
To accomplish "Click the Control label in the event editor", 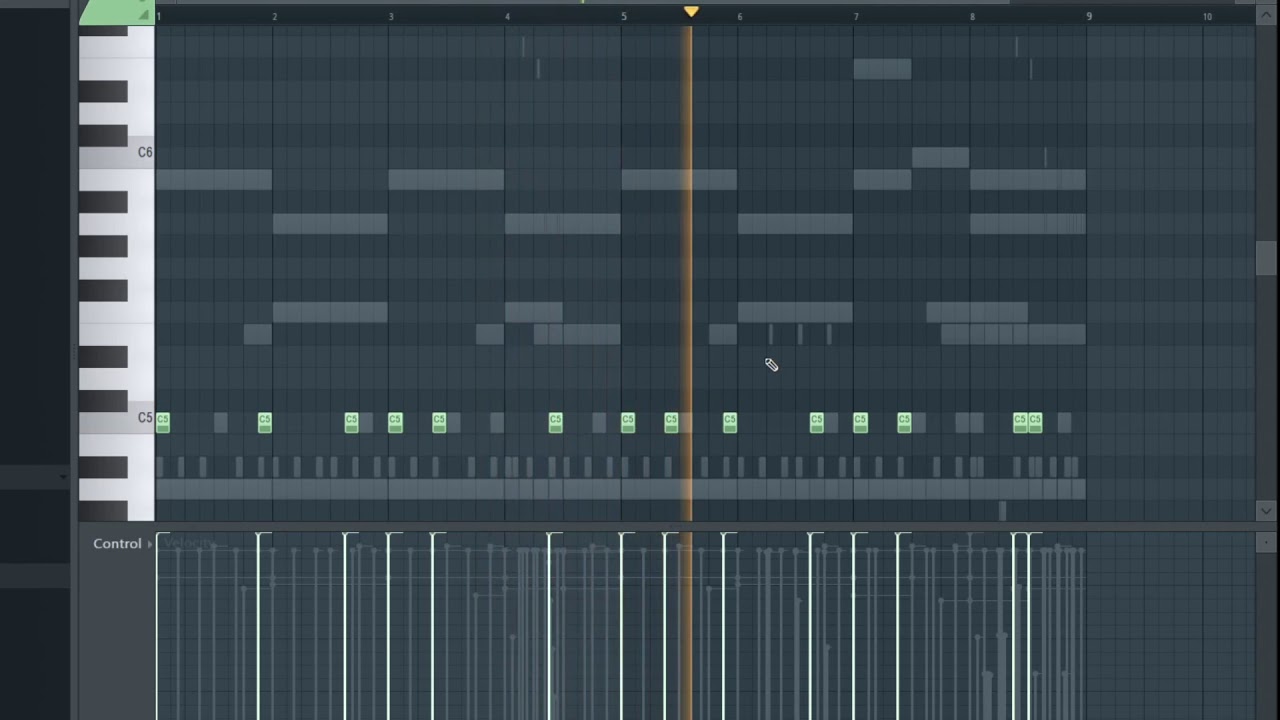I will [x=117, y=544].
